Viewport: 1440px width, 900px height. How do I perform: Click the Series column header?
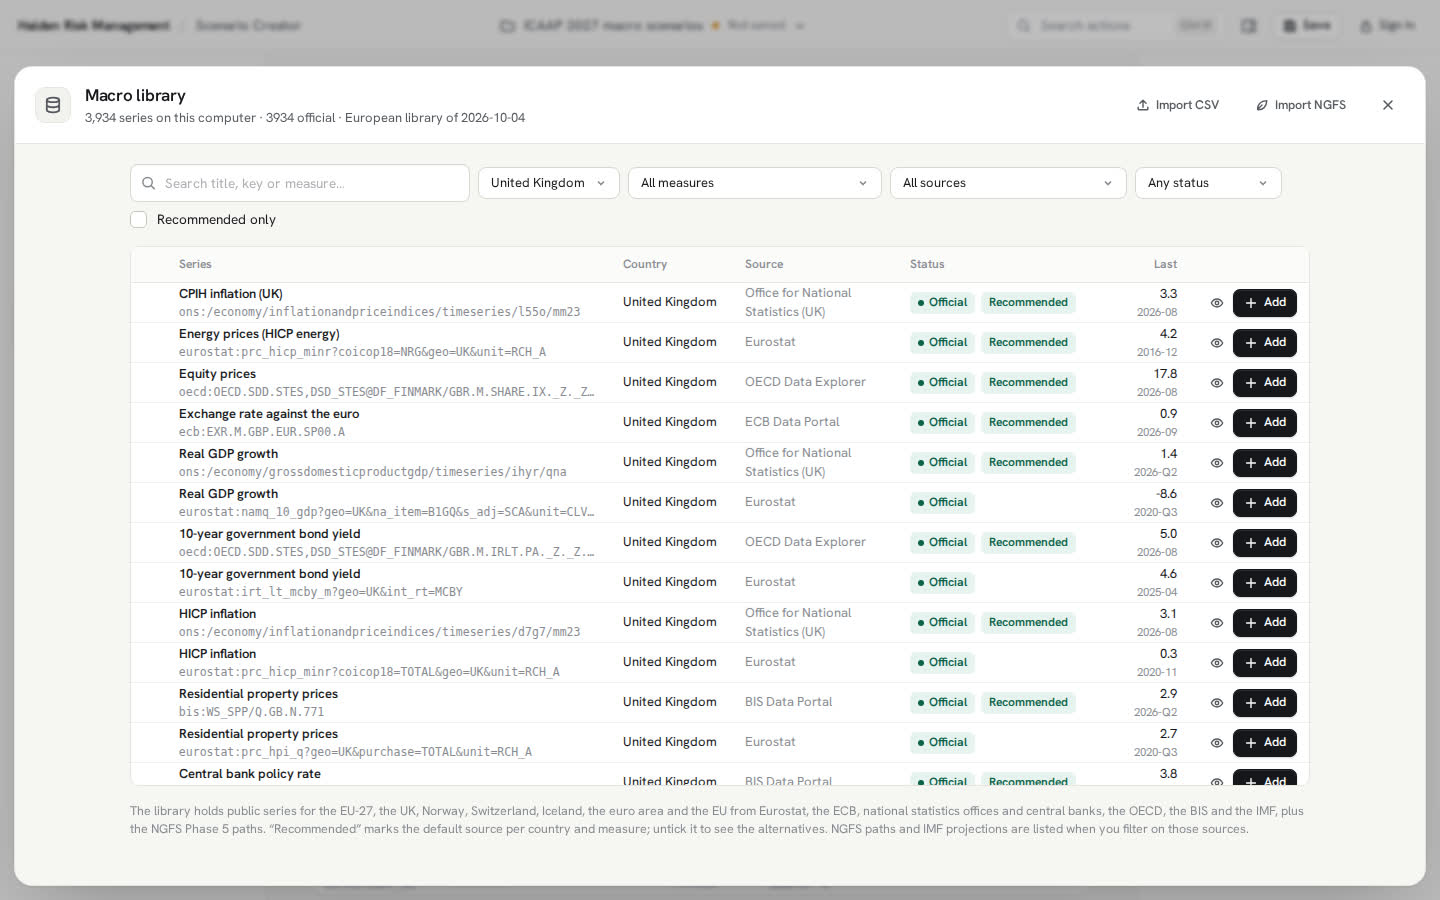195,265
